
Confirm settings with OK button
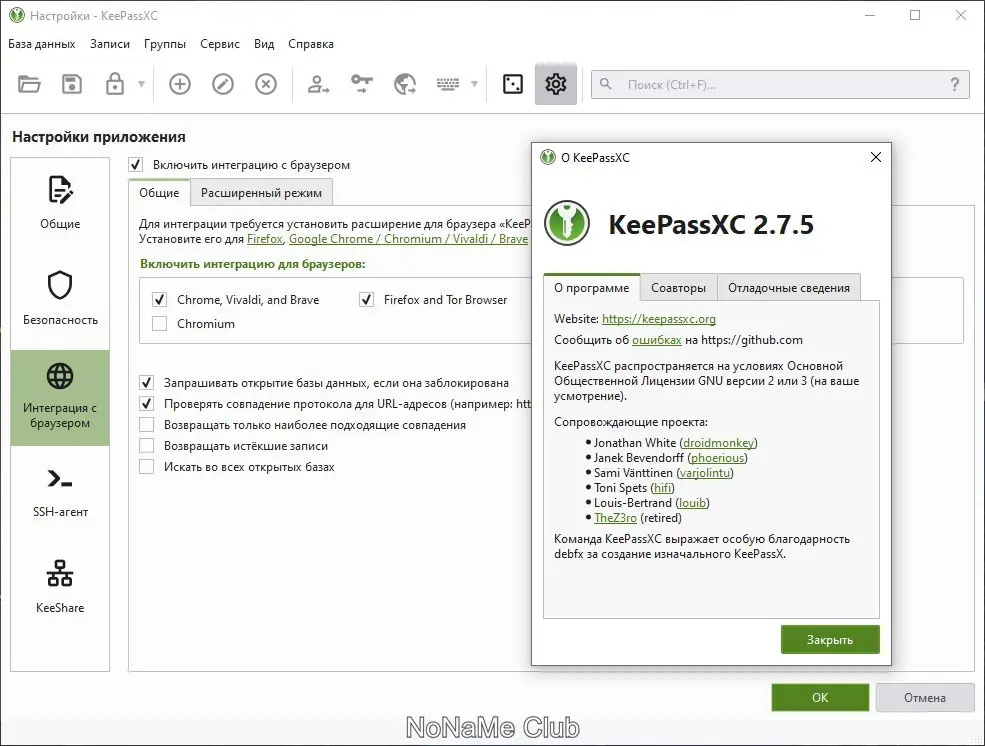(x=820, y=698)
